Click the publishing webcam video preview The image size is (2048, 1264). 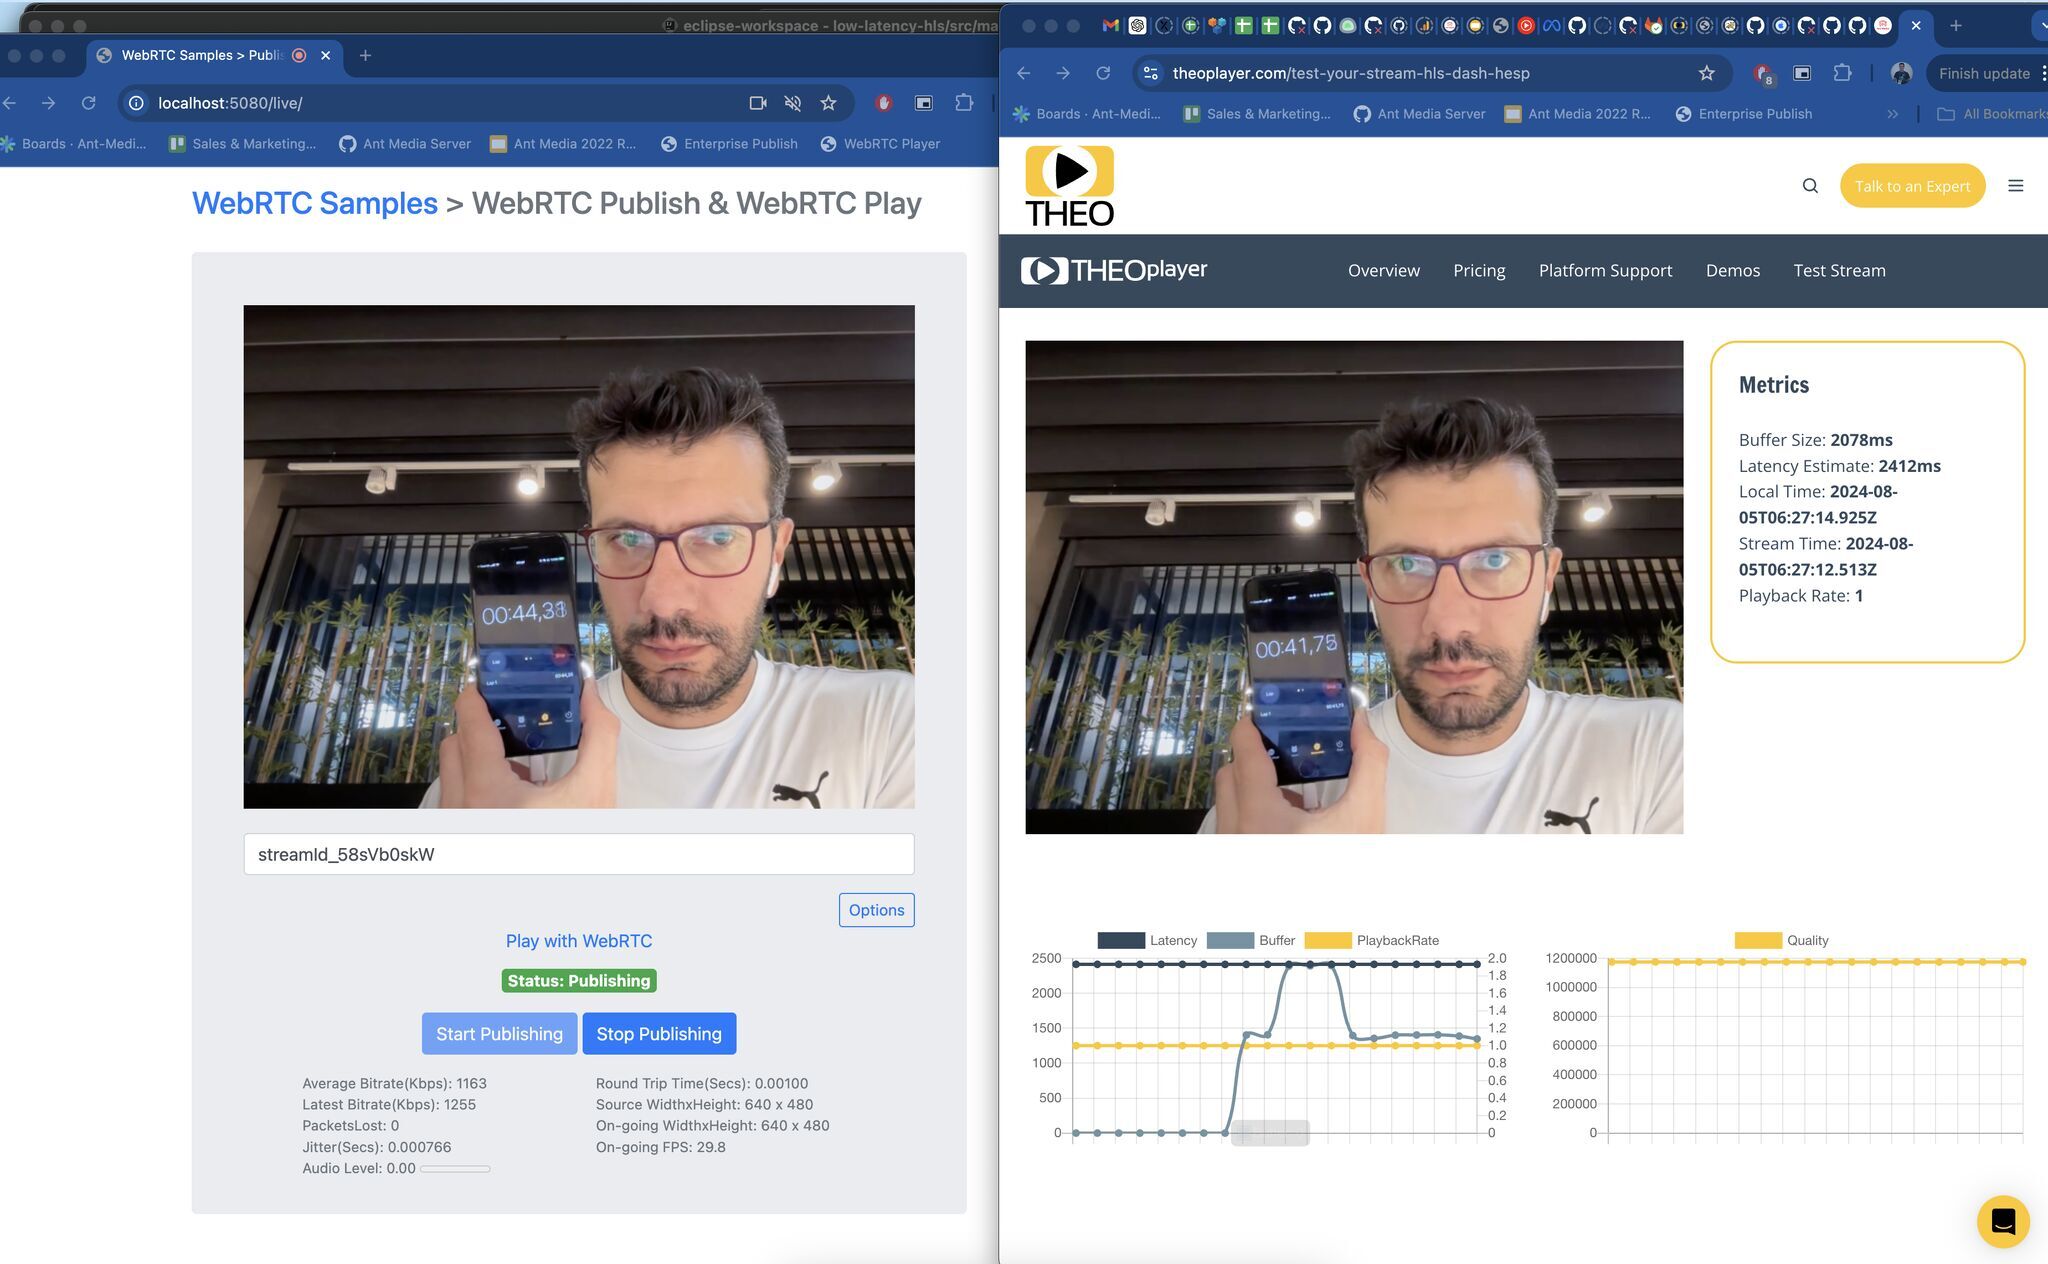pyautogui.click(x=579, y=557)
